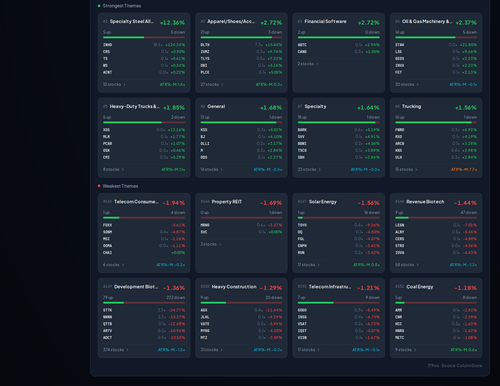
Task: Click the PLCE ticker row in Apparel/Shoes card
Action: [x=241, y=72]
